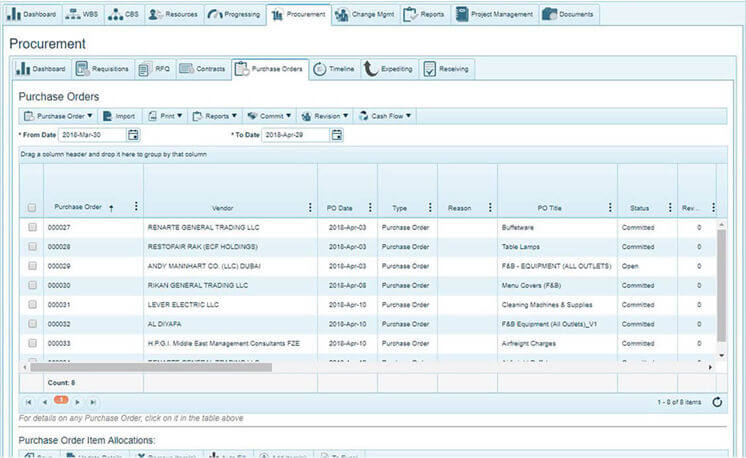Toggle the select-all header checkbox

pyautogui.click(x=32, y=208)
